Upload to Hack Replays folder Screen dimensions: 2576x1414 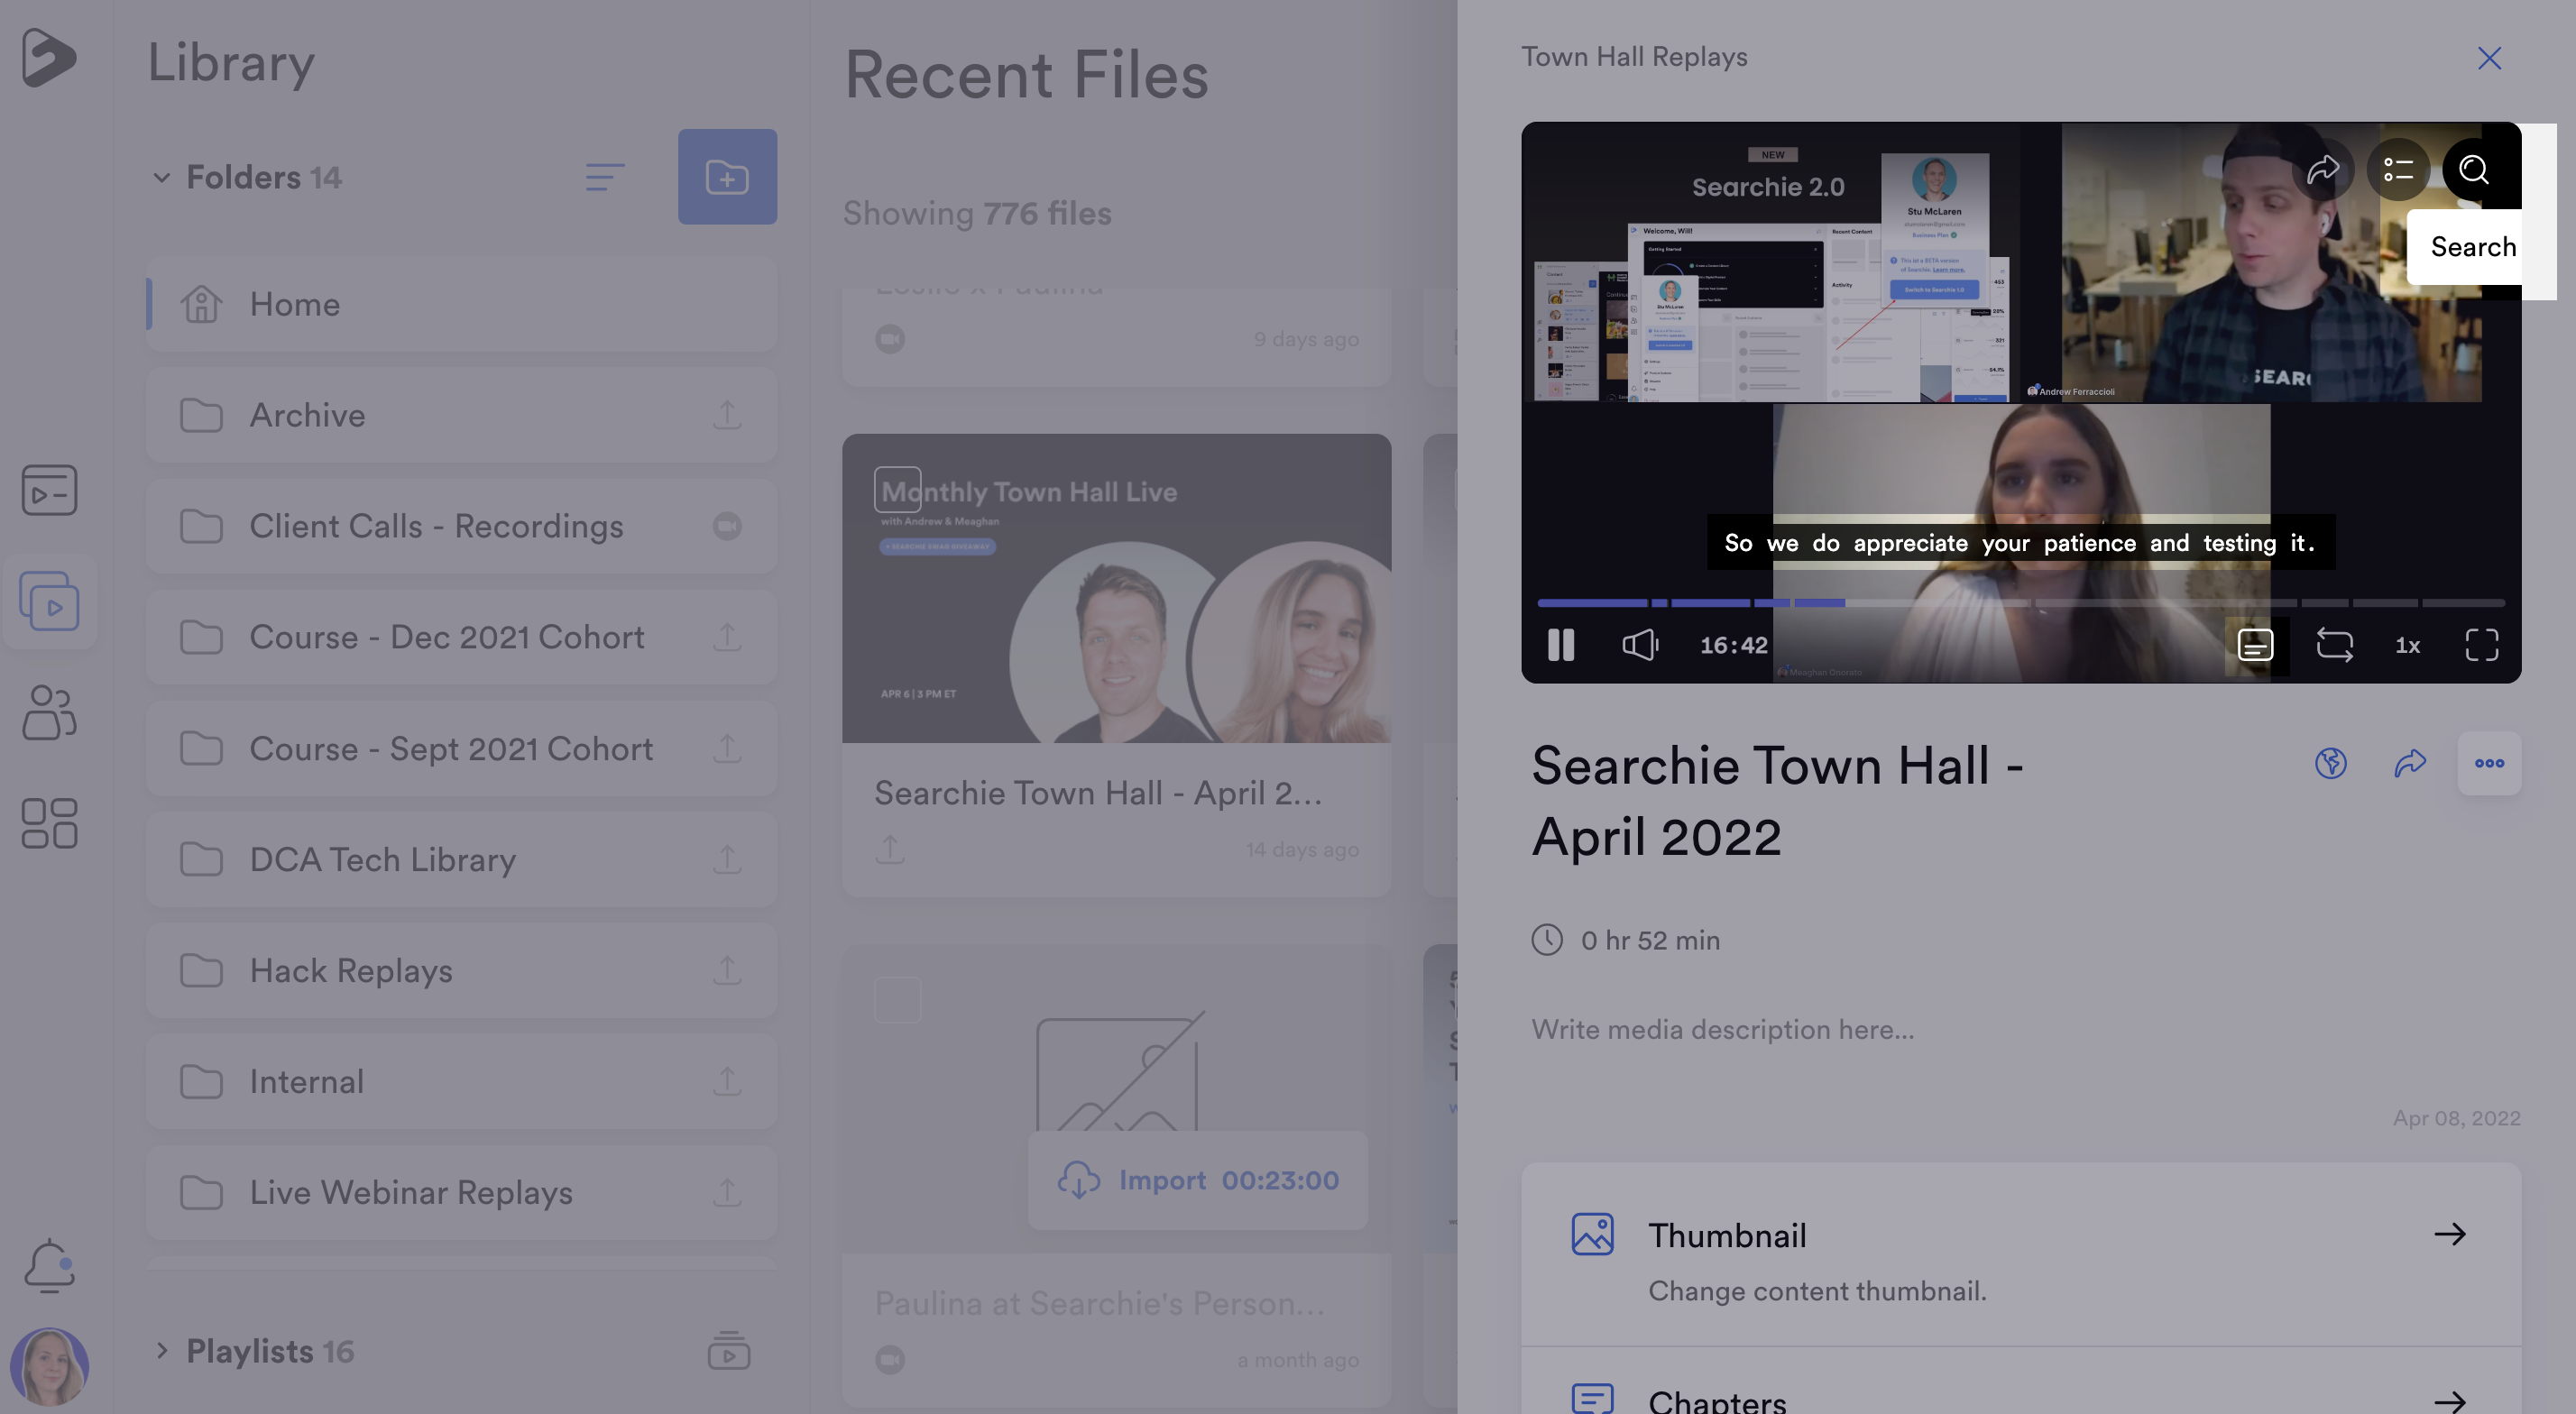point(727,970)
